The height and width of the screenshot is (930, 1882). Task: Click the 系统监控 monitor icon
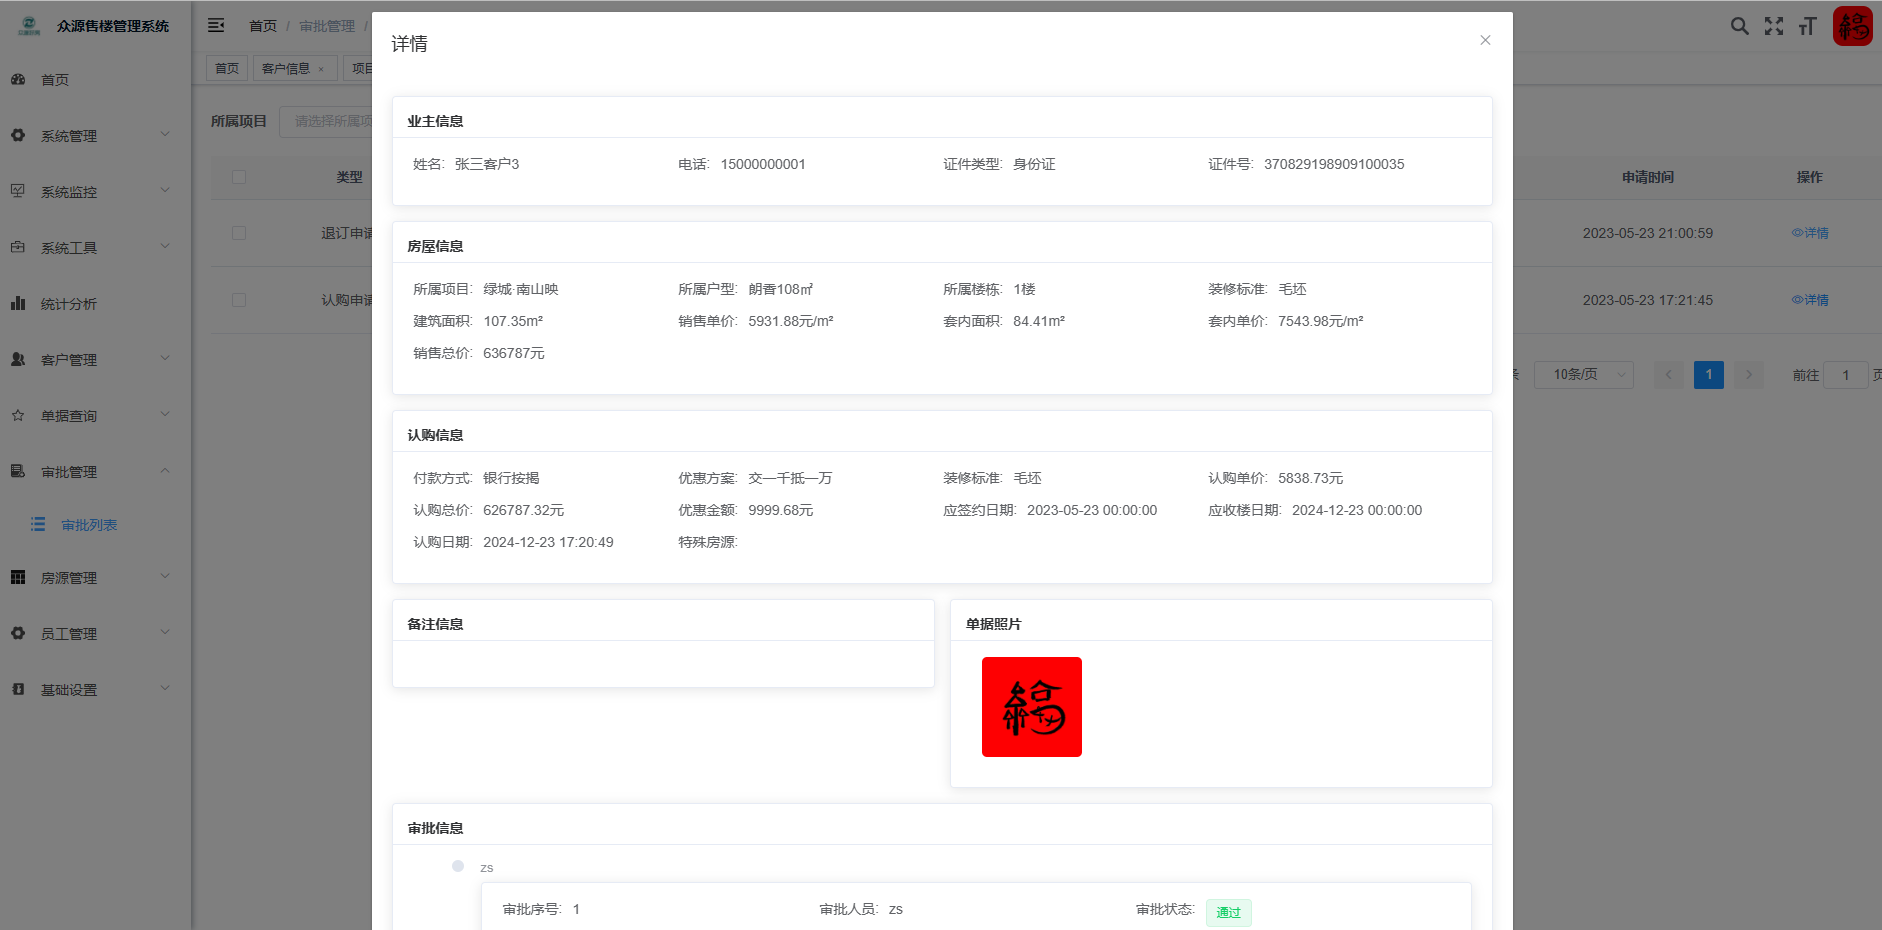tap(18, 191)
